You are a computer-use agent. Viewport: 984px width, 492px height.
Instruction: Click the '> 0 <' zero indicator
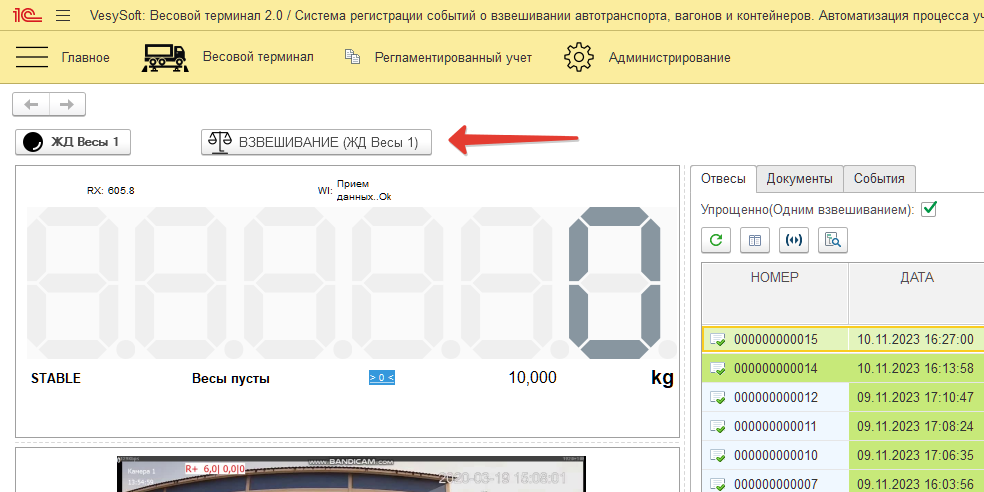point(381,377)
